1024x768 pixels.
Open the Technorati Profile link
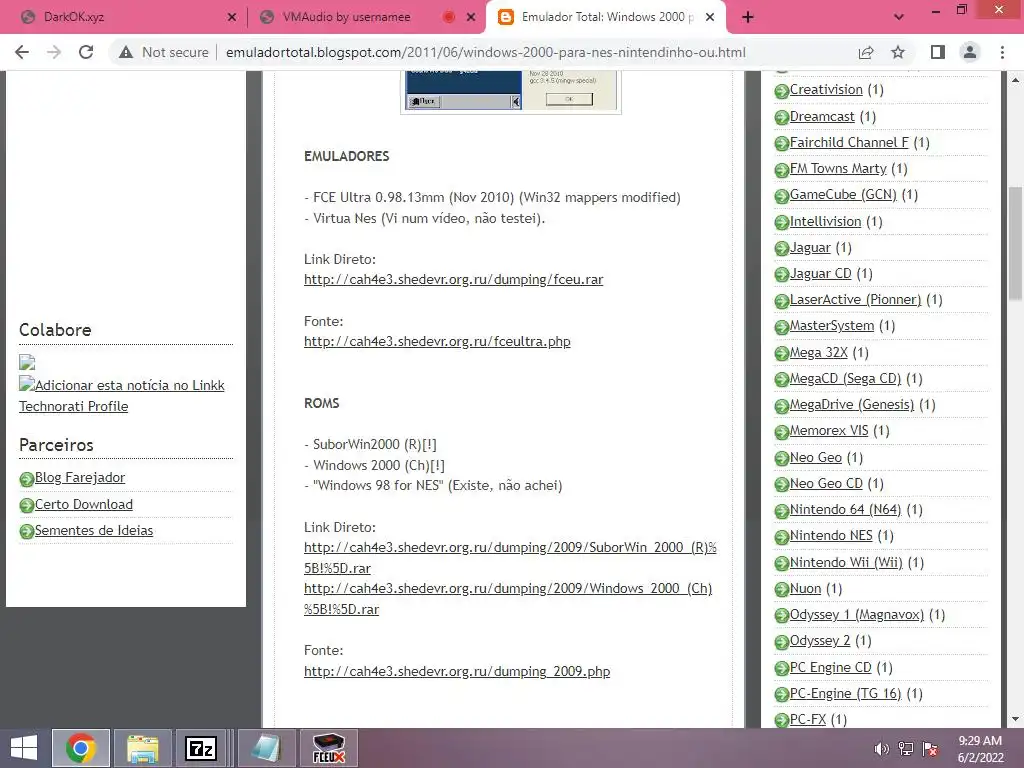click(x=73, y=406)
